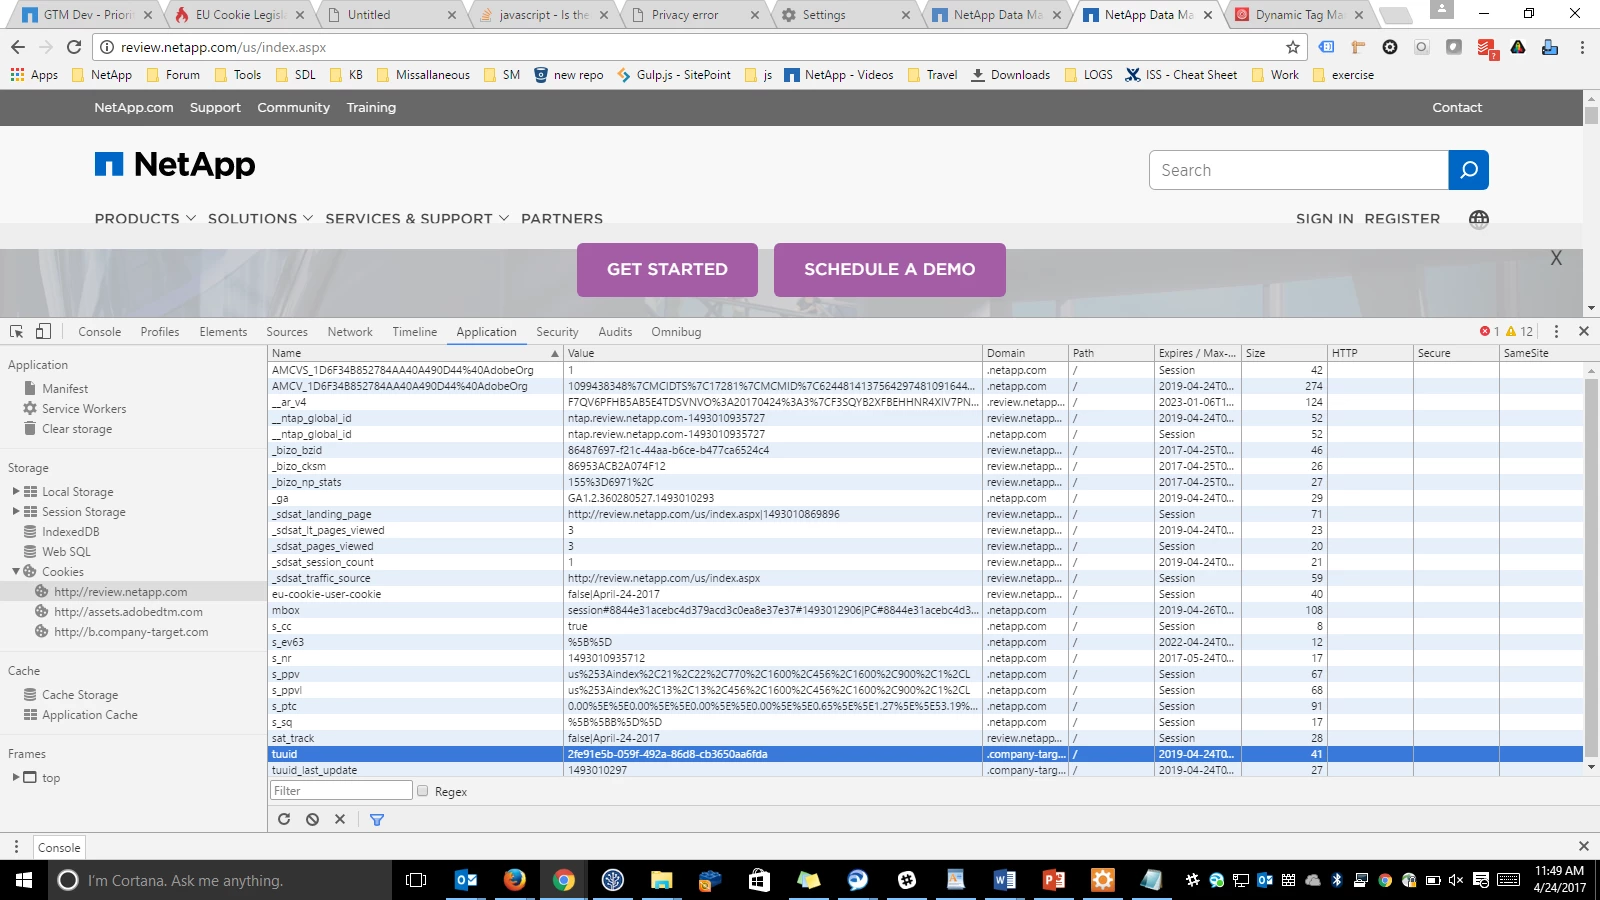Screen dimensions: 1600x900
Task: Click the cookie Filter input field
Action: click(x=341, y=791)
